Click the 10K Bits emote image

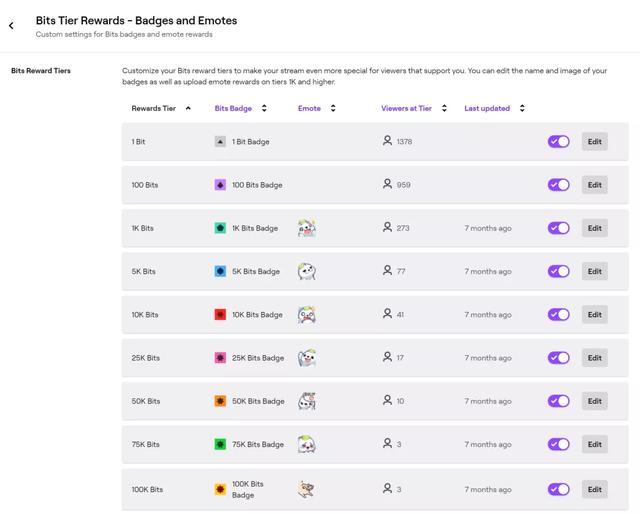click(x=307, y=314)
